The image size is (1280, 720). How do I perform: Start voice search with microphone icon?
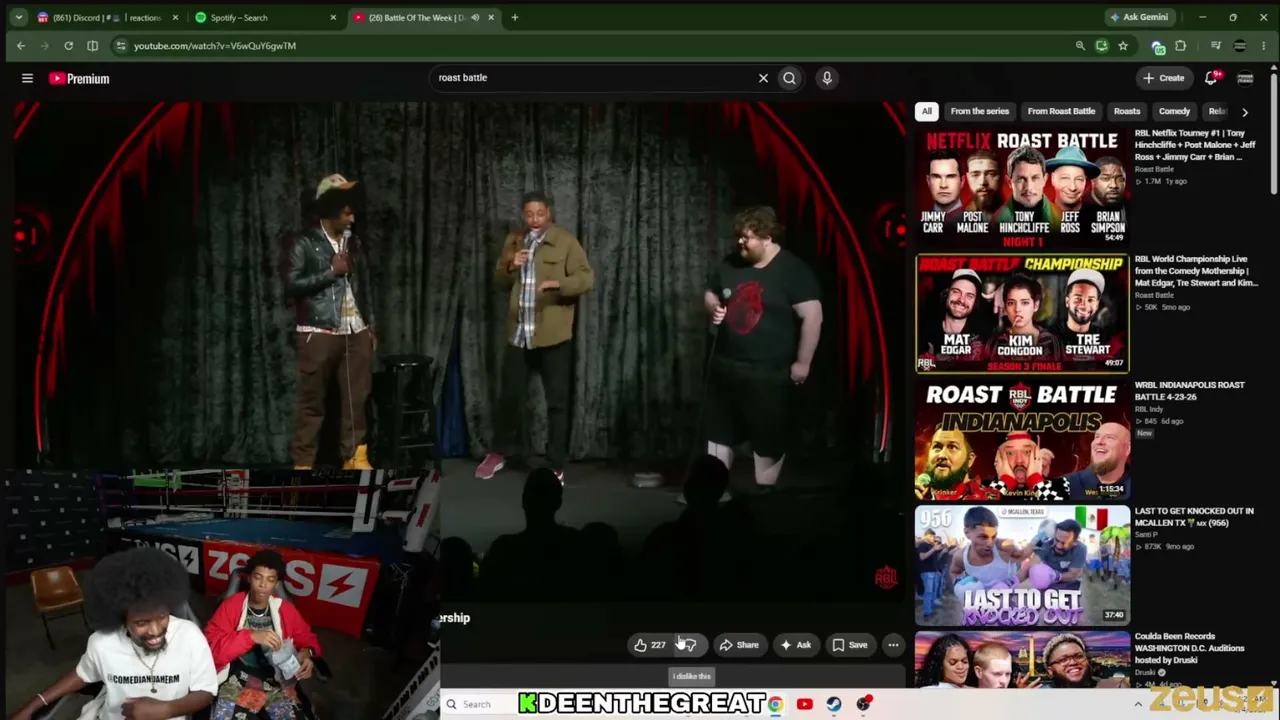pyautogui.click(x=827, y=78)
